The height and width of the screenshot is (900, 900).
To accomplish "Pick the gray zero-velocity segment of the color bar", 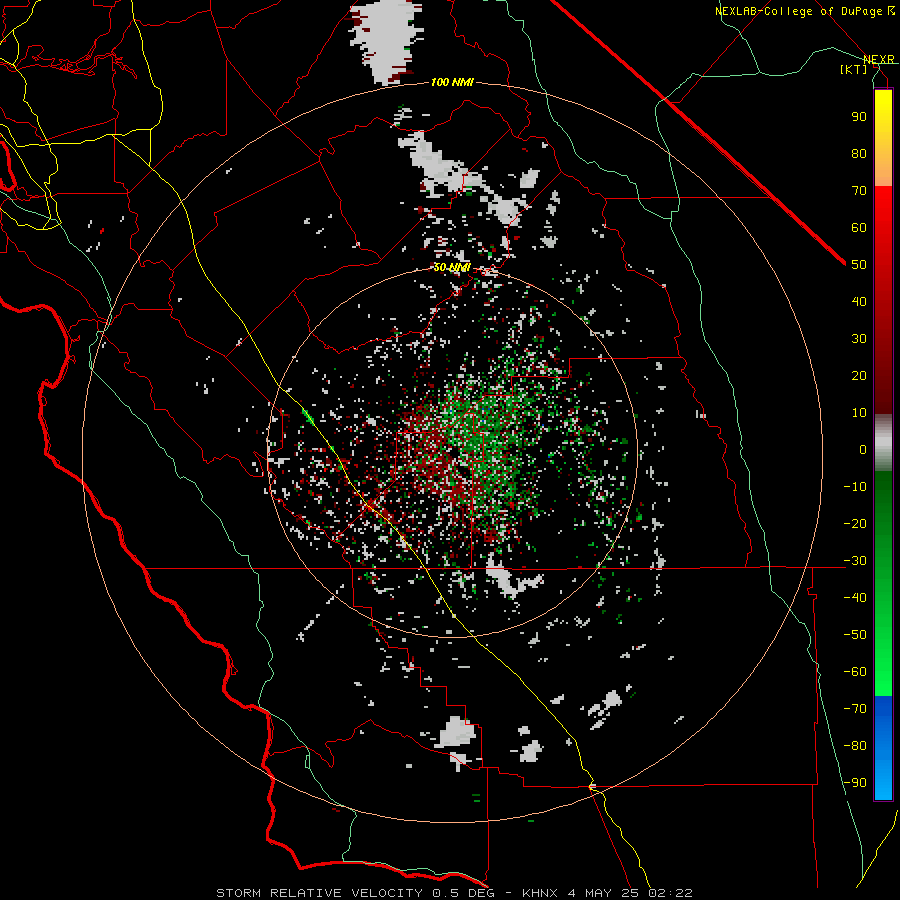I will click(x=883, y=443).
